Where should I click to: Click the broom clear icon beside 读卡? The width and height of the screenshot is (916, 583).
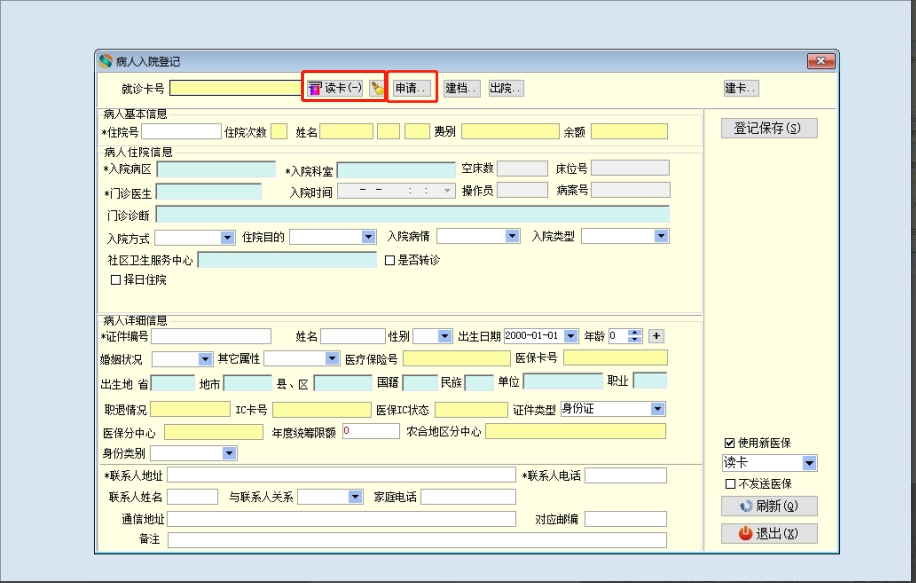(377, 88)
